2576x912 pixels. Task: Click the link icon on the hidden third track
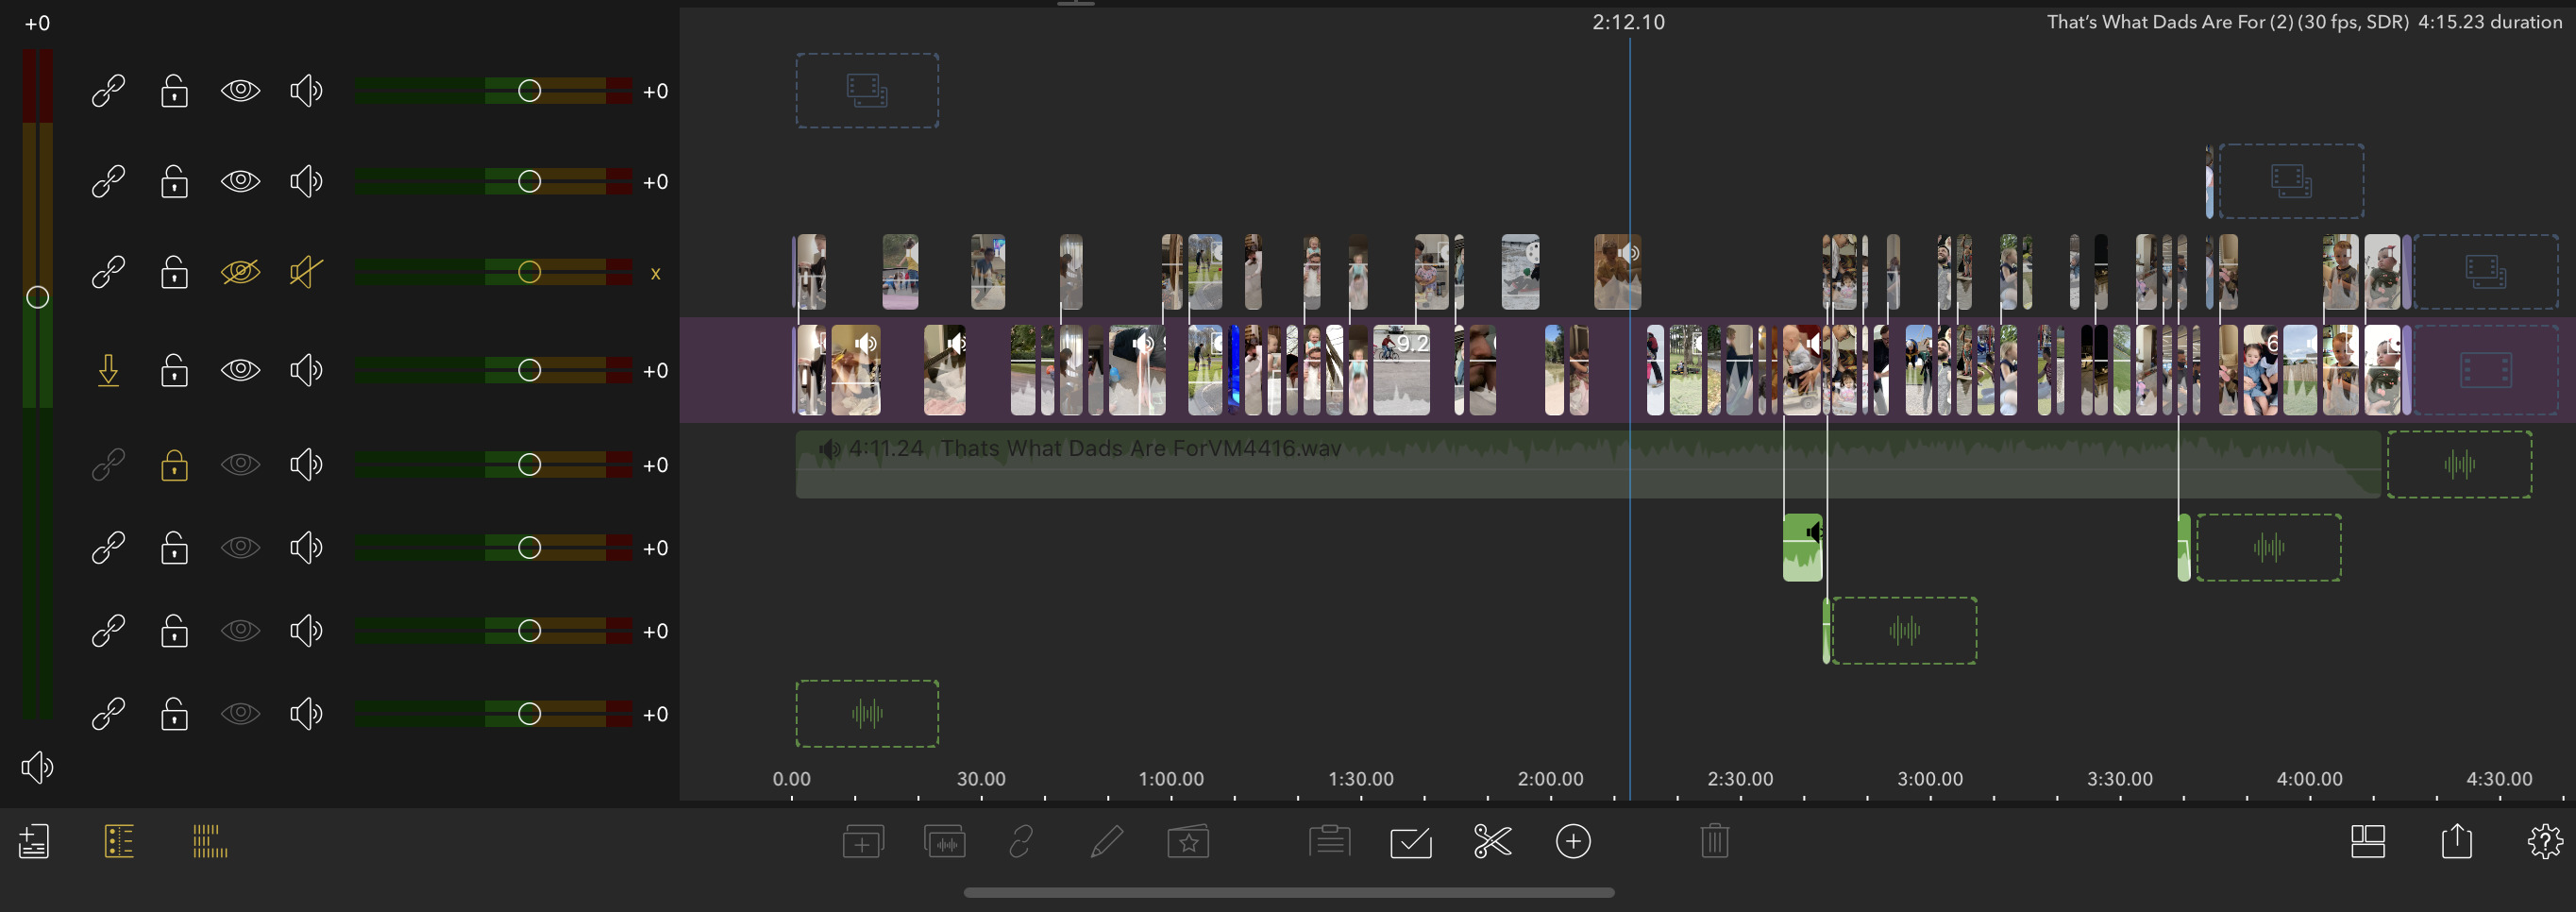pyautogui.click(x=108, y=272)
